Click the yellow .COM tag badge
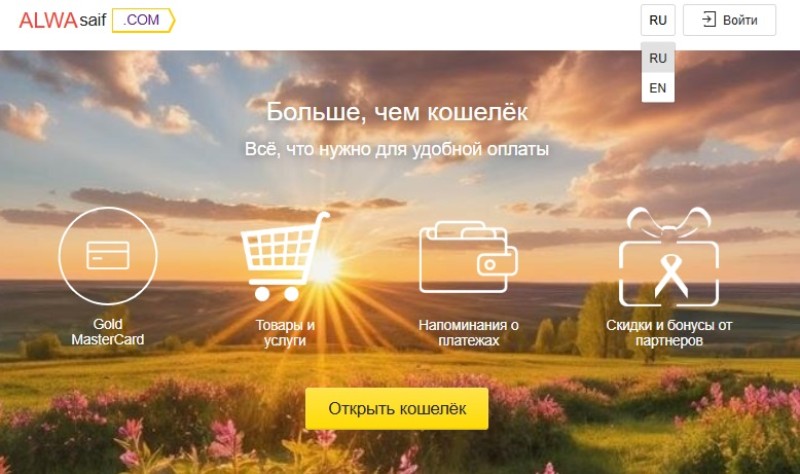800x474 pixels. pyautogui.click(x=143, y=20)
